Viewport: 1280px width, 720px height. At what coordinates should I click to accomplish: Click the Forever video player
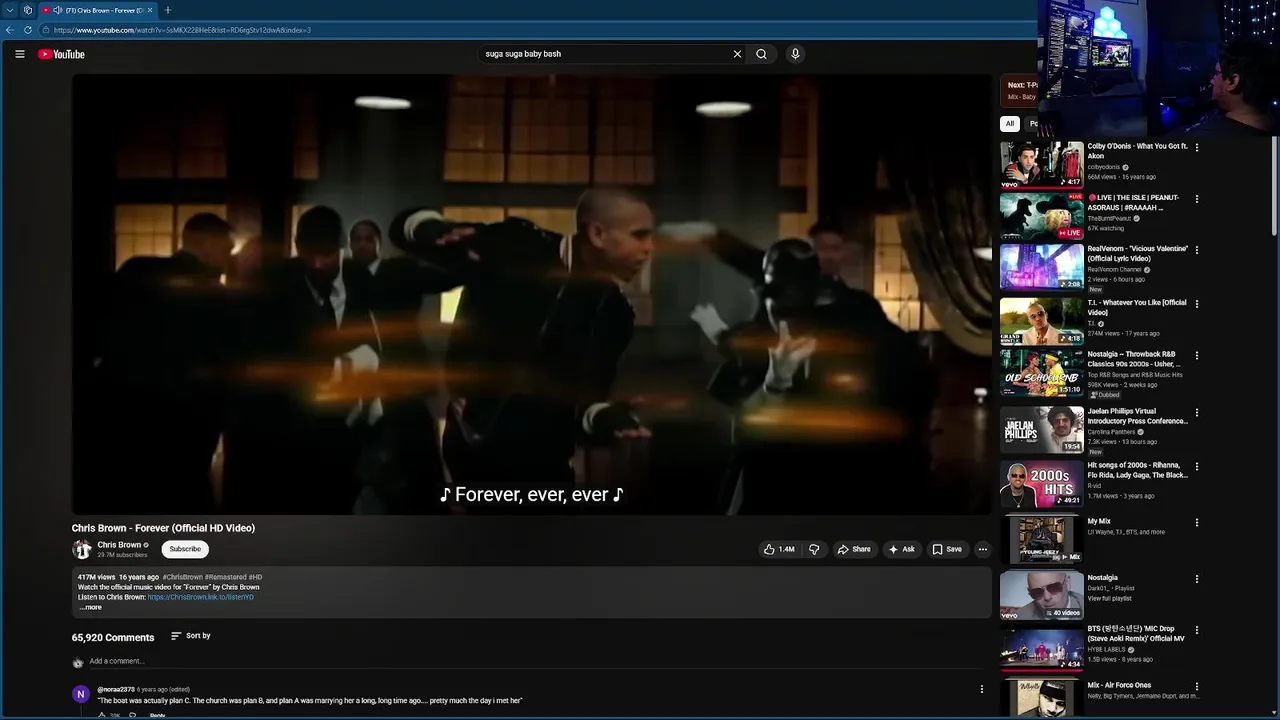click(531, 294)
